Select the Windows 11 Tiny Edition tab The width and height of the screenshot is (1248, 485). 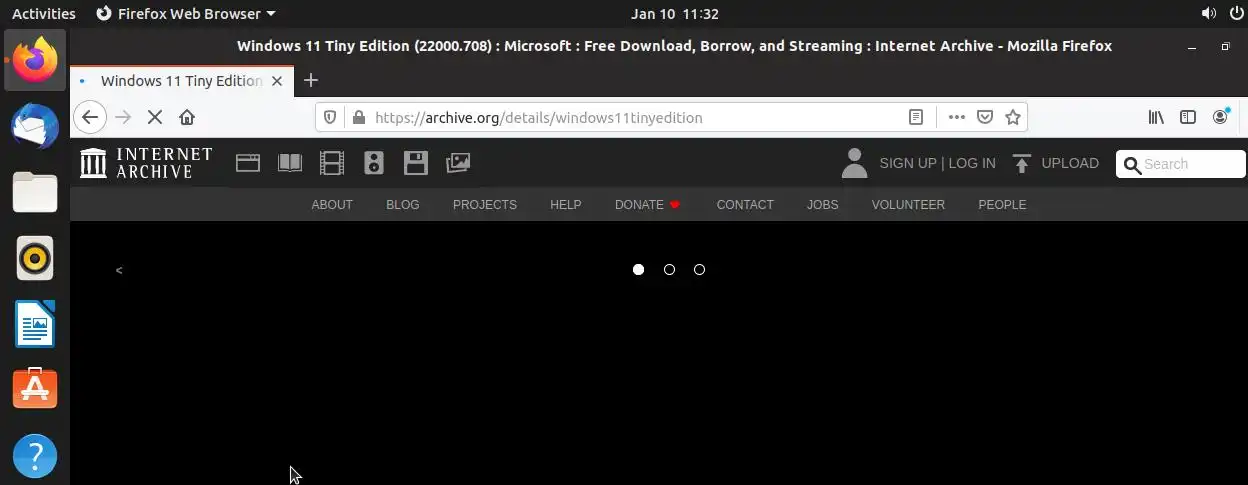coord(182,81)
